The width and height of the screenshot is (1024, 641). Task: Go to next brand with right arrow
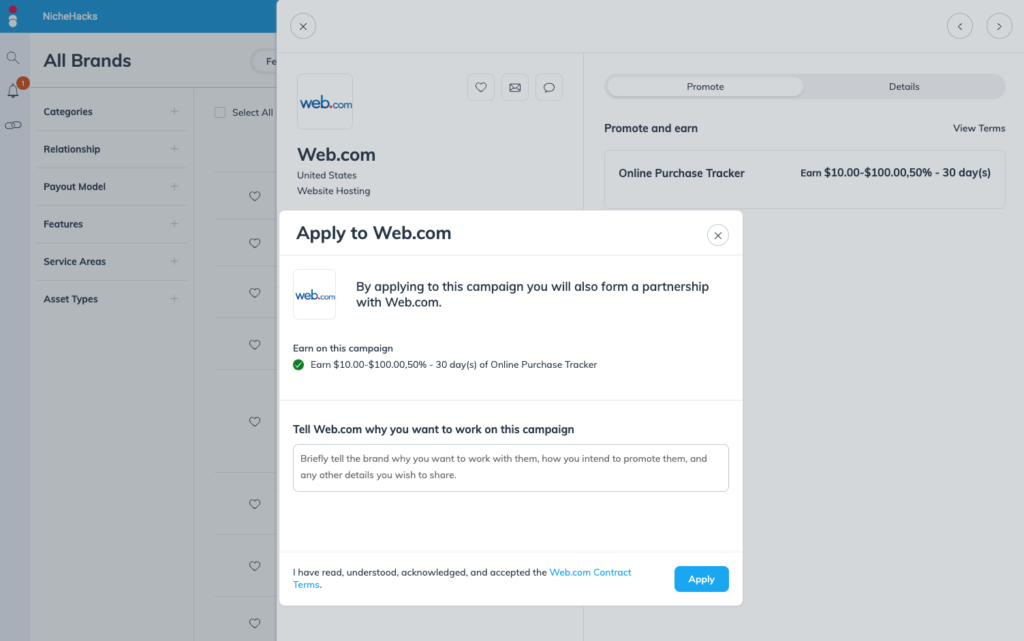(999, 26)
